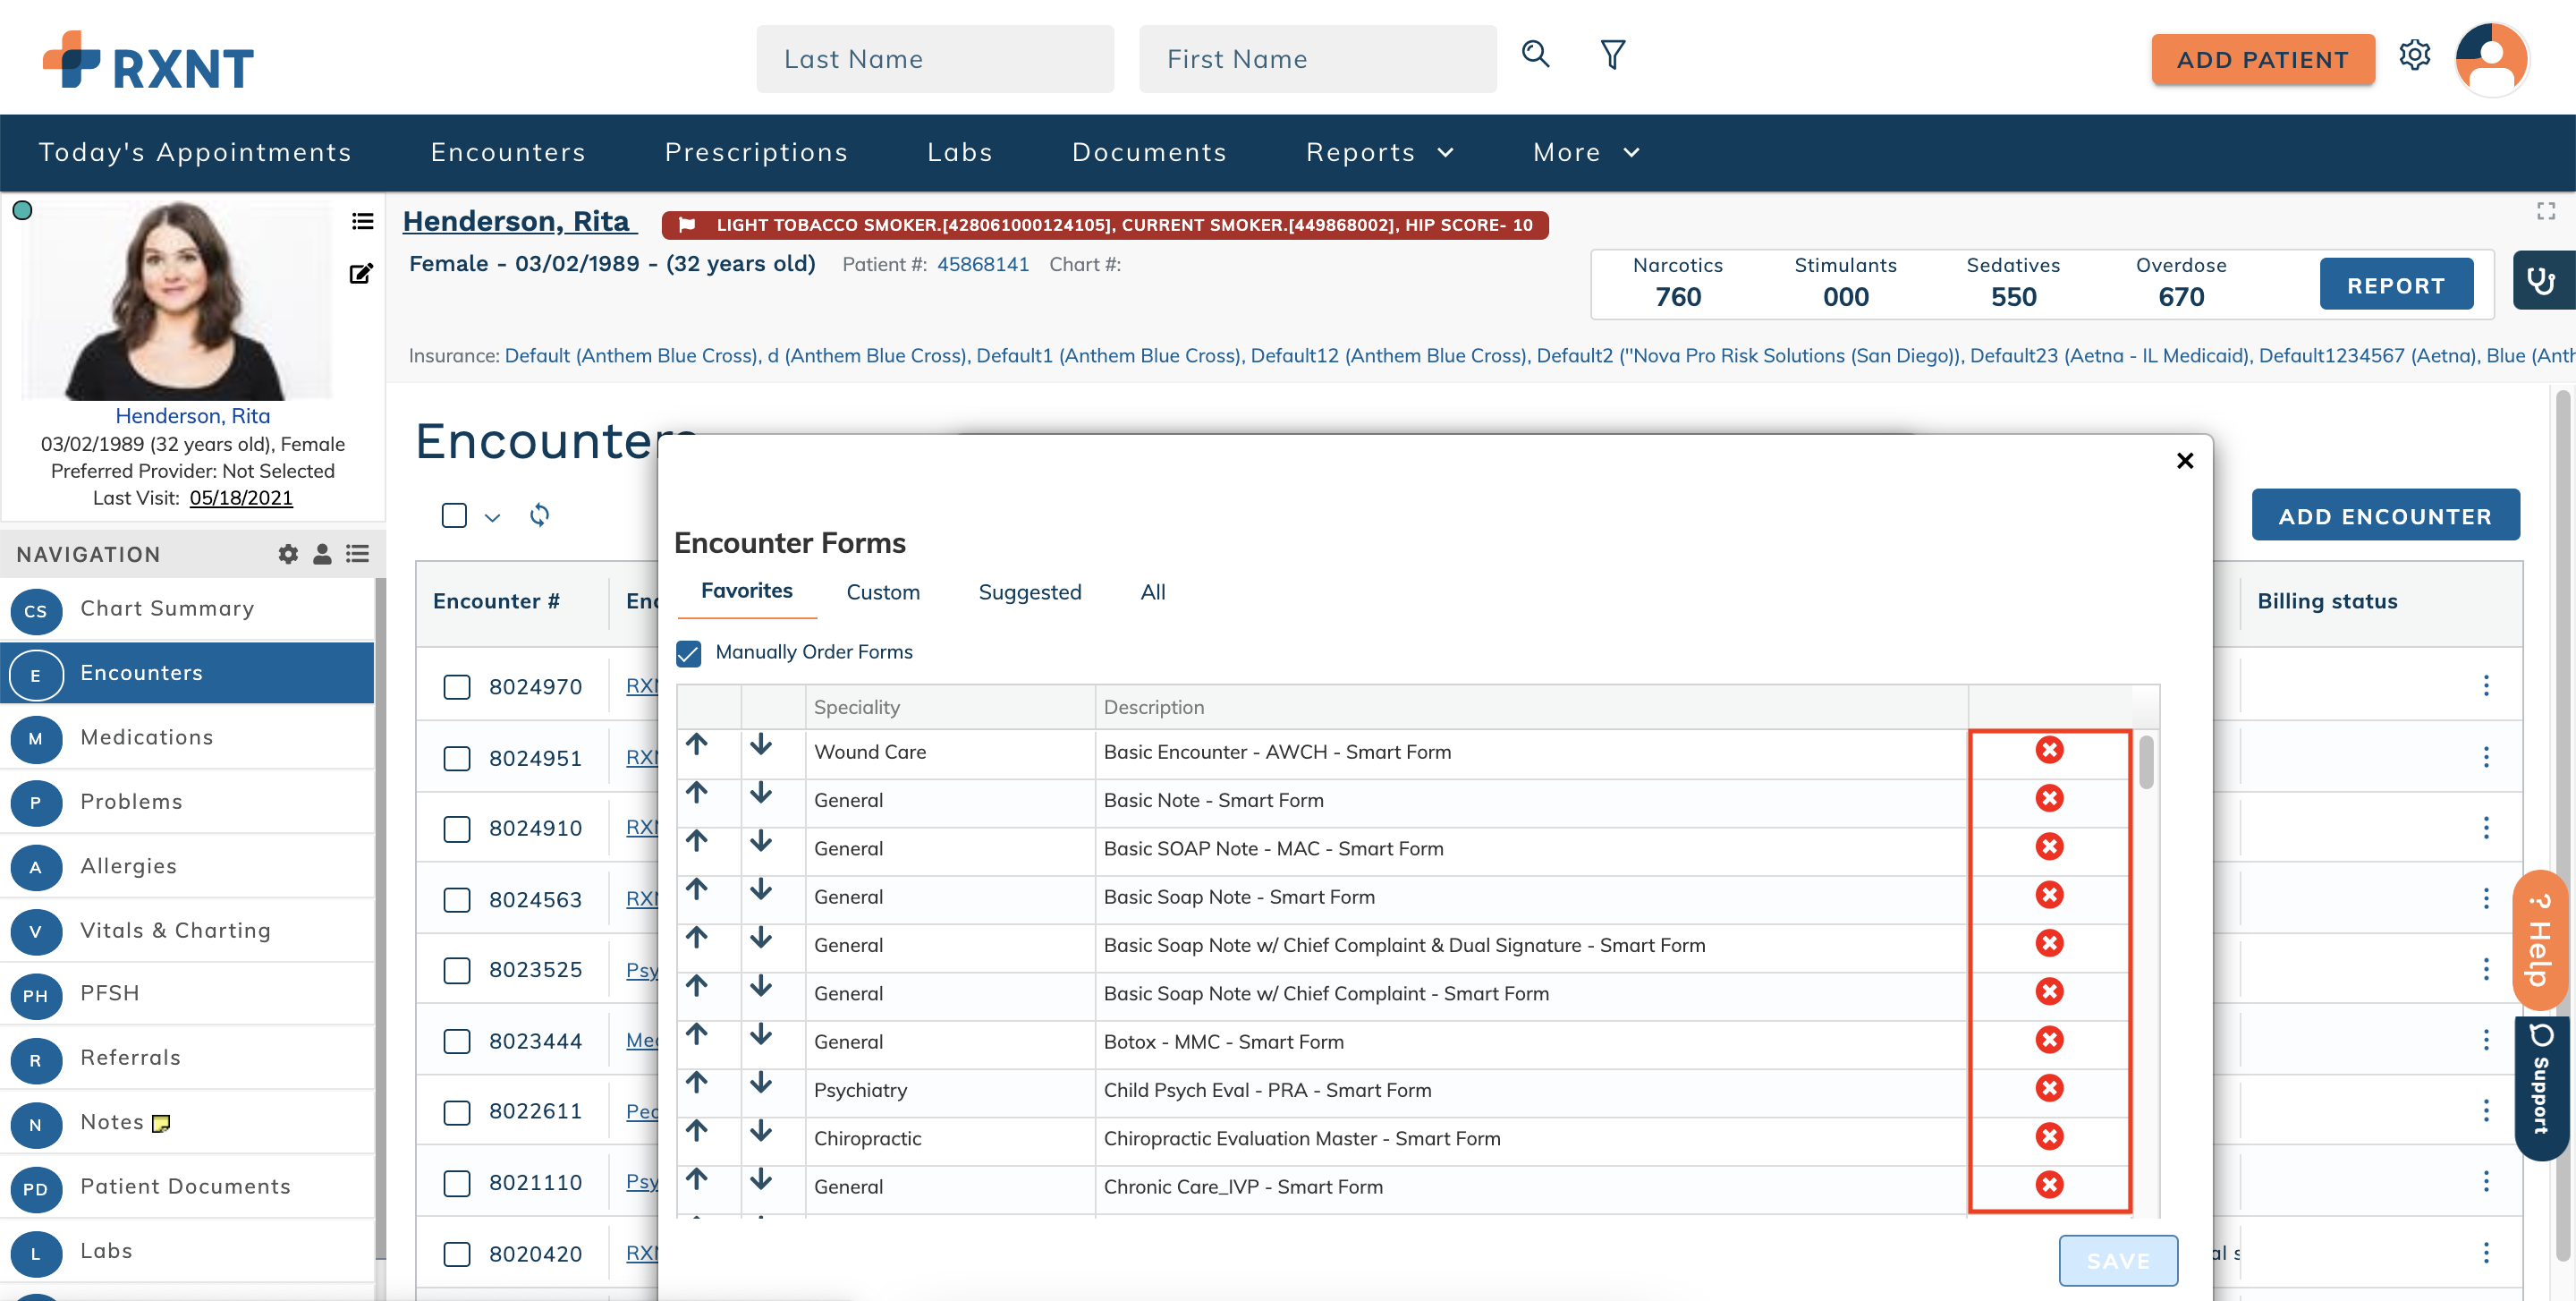Open the chevron beside the select-all checkbox
The width and height of the screenshot is (2576, 1301).
491,517
